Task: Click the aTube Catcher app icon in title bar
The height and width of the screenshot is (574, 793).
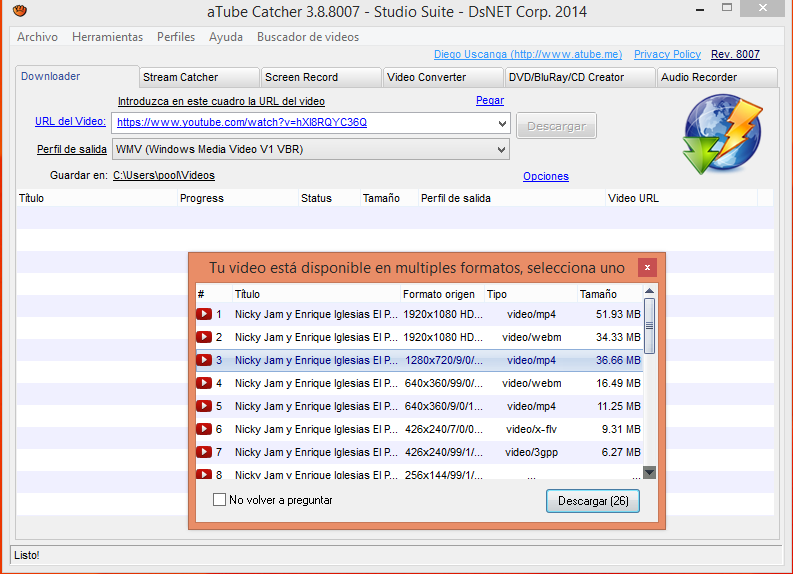Action: pyautogui.click(x=20, y=11)
